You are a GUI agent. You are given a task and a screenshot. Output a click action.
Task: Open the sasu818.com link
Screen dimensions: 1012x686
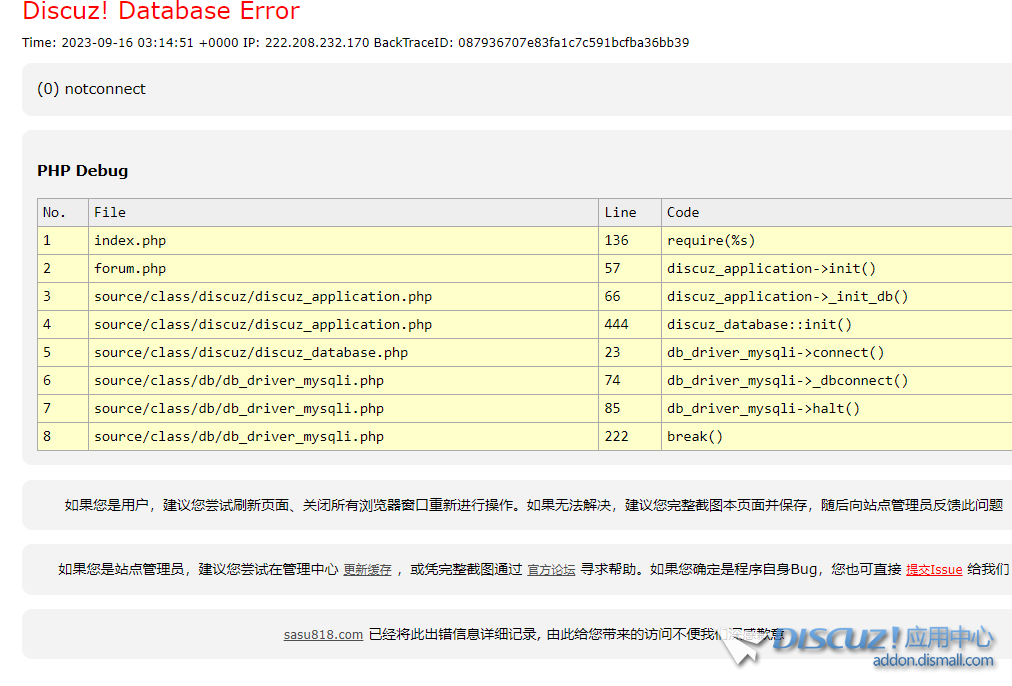pyautogui.click(x=323, y=634)
